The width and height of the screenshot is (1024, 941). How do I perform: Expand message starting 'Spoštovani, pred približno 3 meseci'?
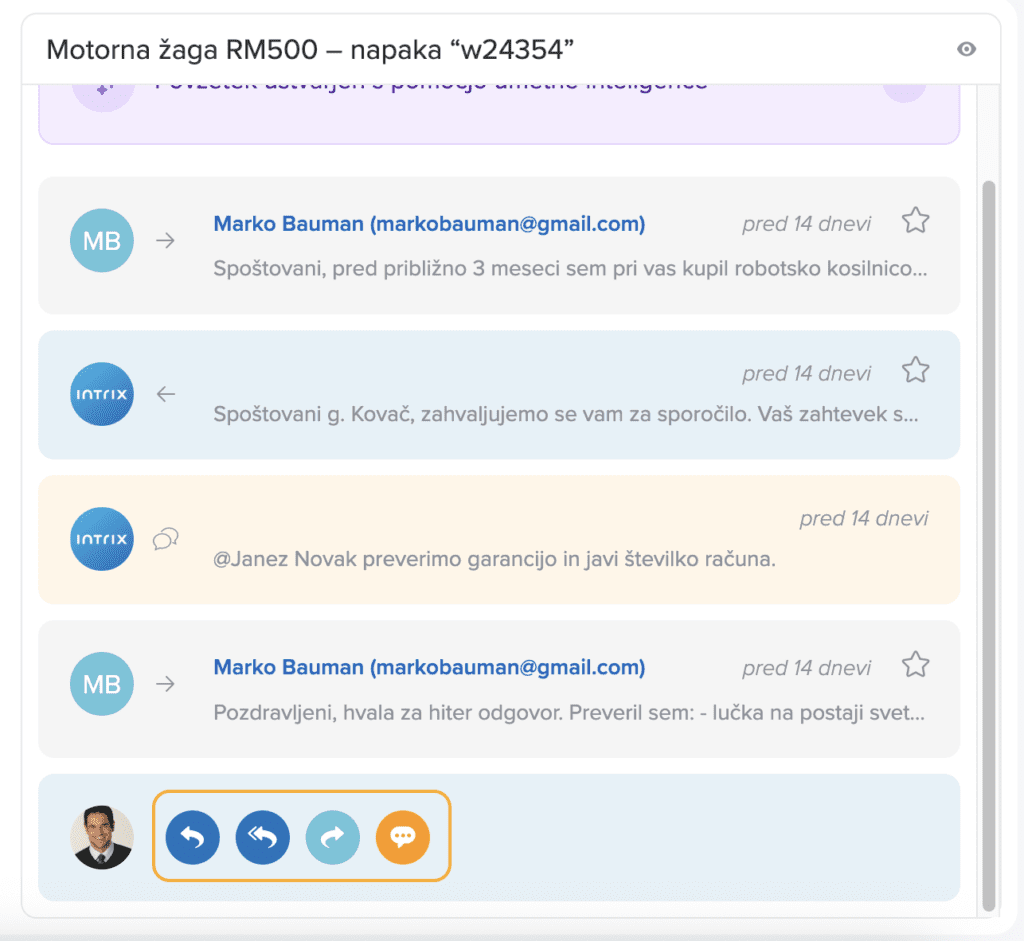pyautogui.click(x=570, y=269)
